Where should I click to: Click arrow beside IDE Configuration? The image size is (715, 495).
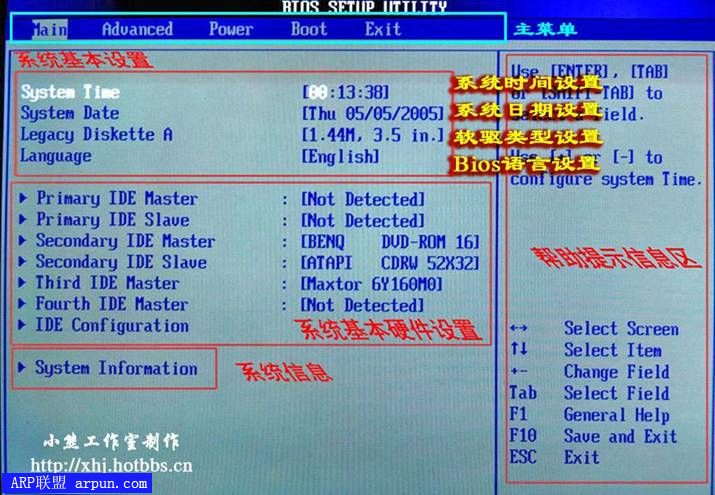(x=23, y=325)
